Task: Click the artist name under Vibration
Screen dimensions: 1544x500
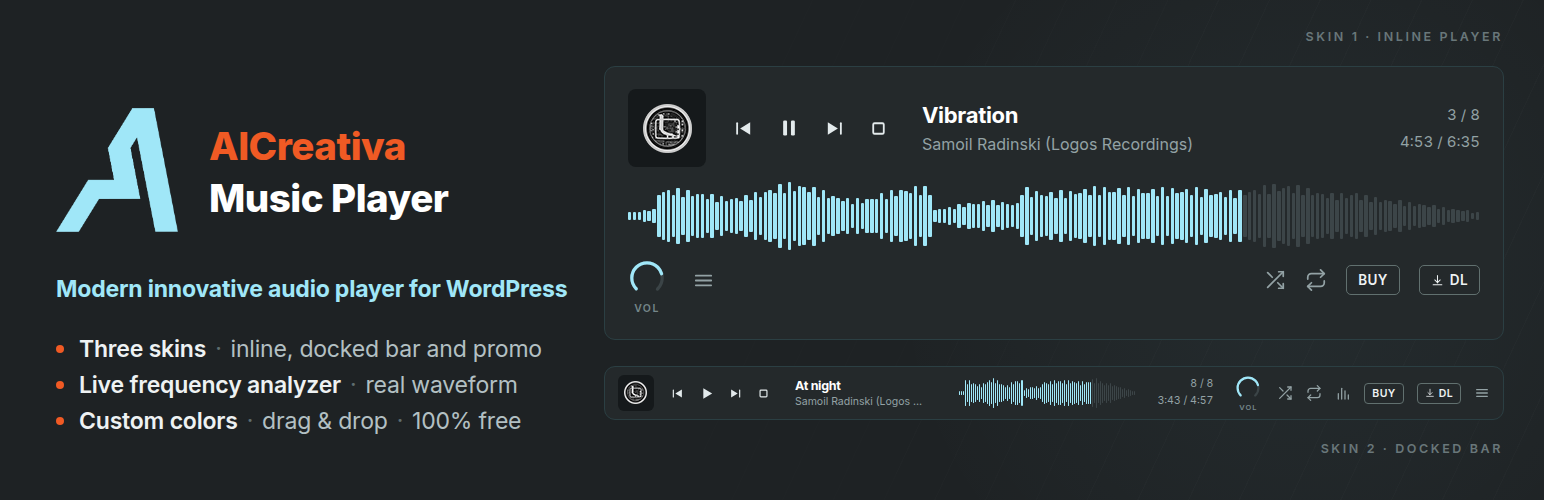Action: click(1057, 144)
